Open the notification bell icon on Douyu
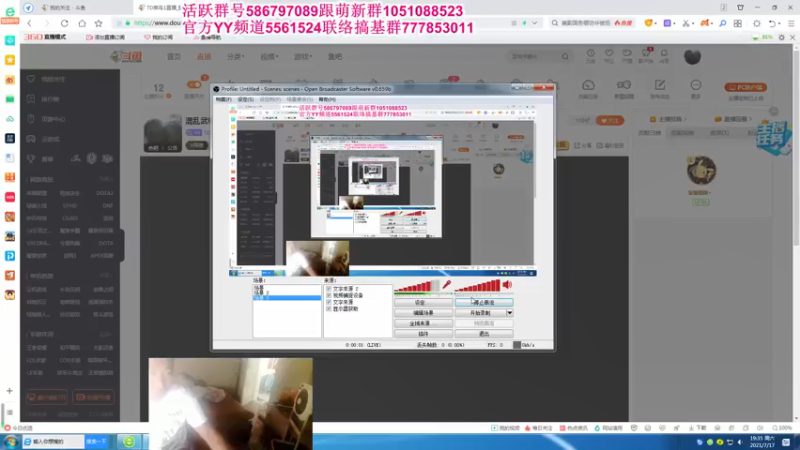 tap(664, 55)
